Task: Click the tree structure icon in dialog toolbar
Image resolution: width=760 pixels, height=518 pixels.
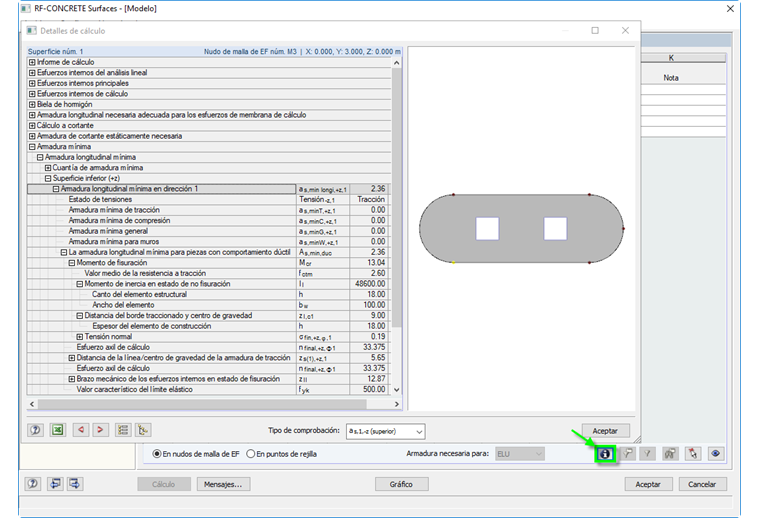Action: point(143,430)
